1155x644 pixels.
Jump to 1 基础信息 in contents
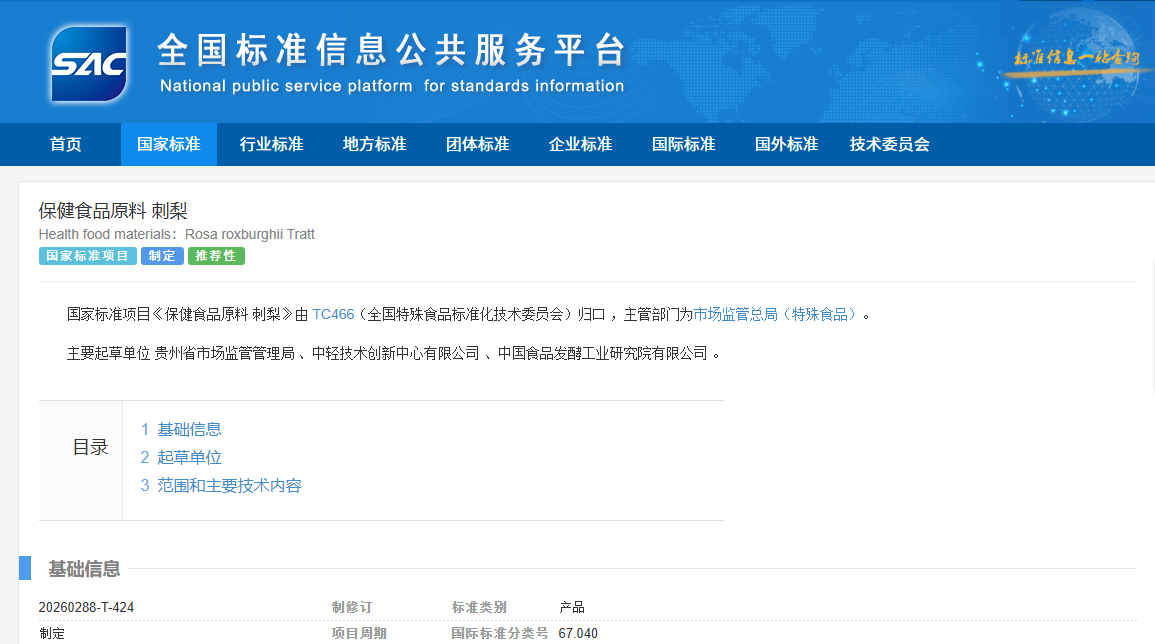pos(181,430)
